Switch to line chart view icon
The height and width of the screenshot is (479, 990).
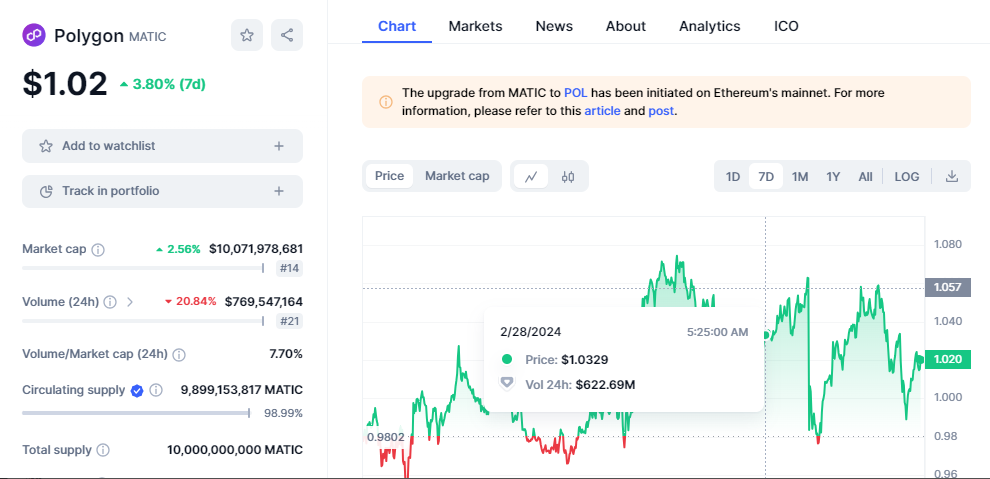click(x=531, y=177)
